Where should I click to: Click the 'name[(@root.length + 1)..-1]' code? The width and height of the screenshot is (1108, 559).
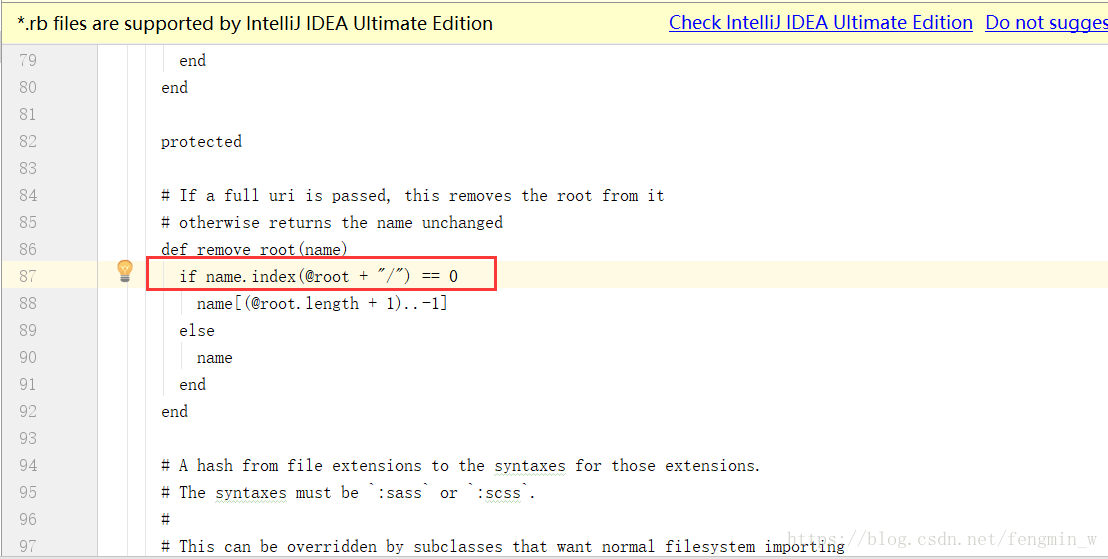pyautogui.click(x=322, y=304)
